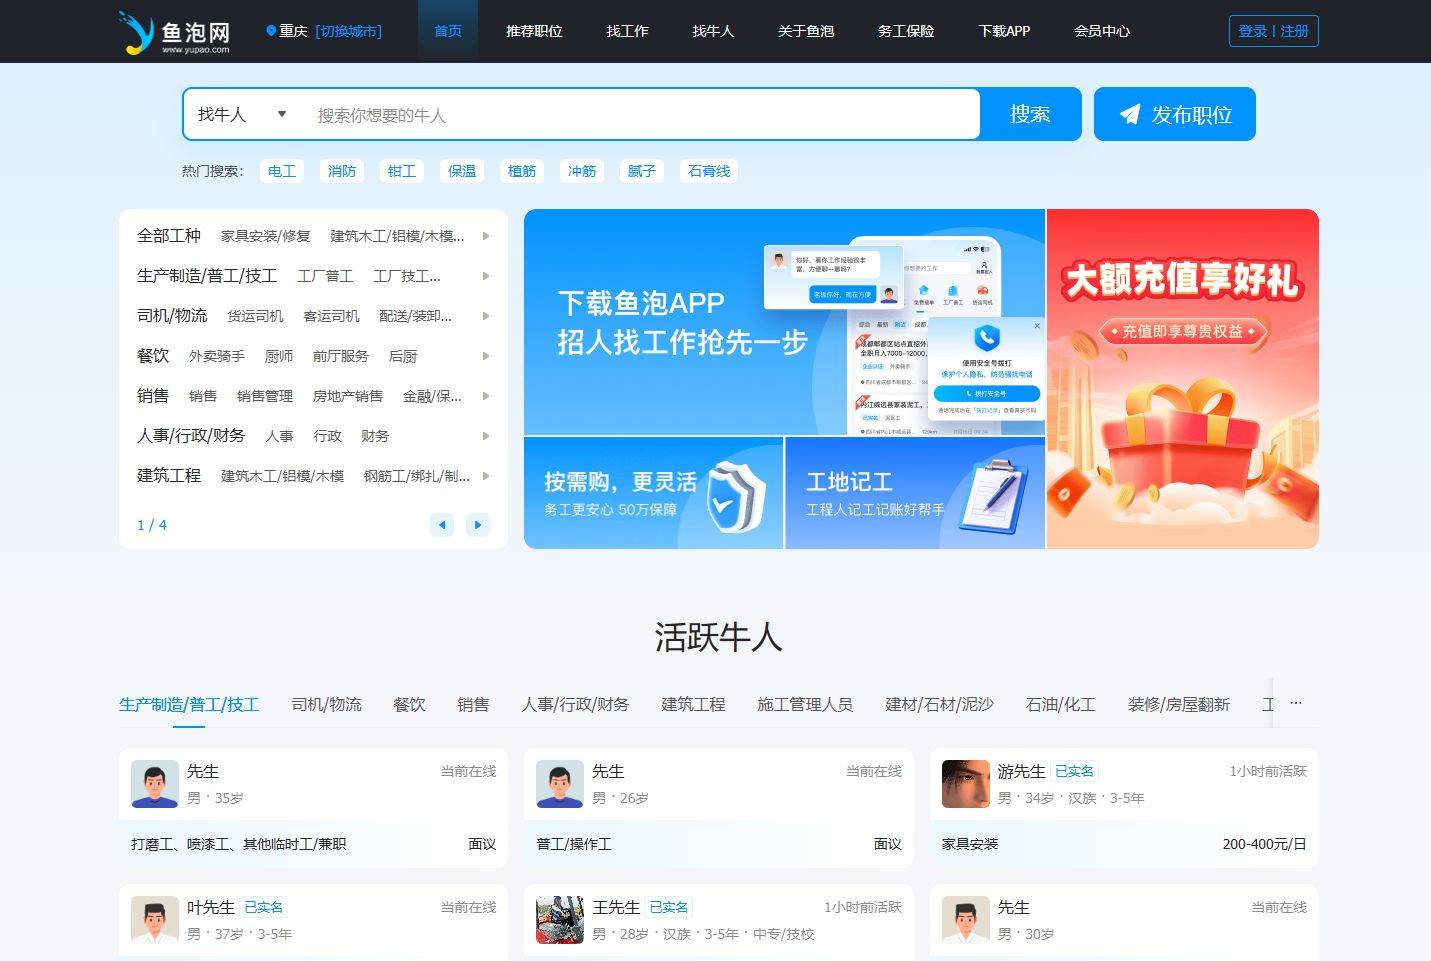
Task: Click 叶先生 avatar
Action: pyautogui.click(x=155, y=920)
